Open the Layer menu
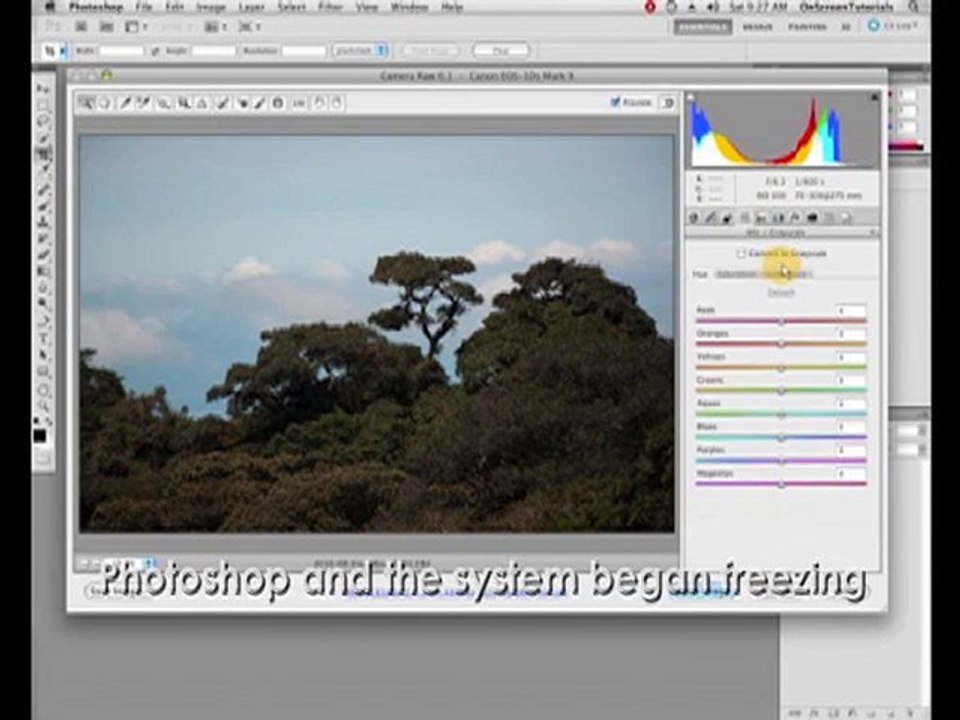 [x=251, y=7]
